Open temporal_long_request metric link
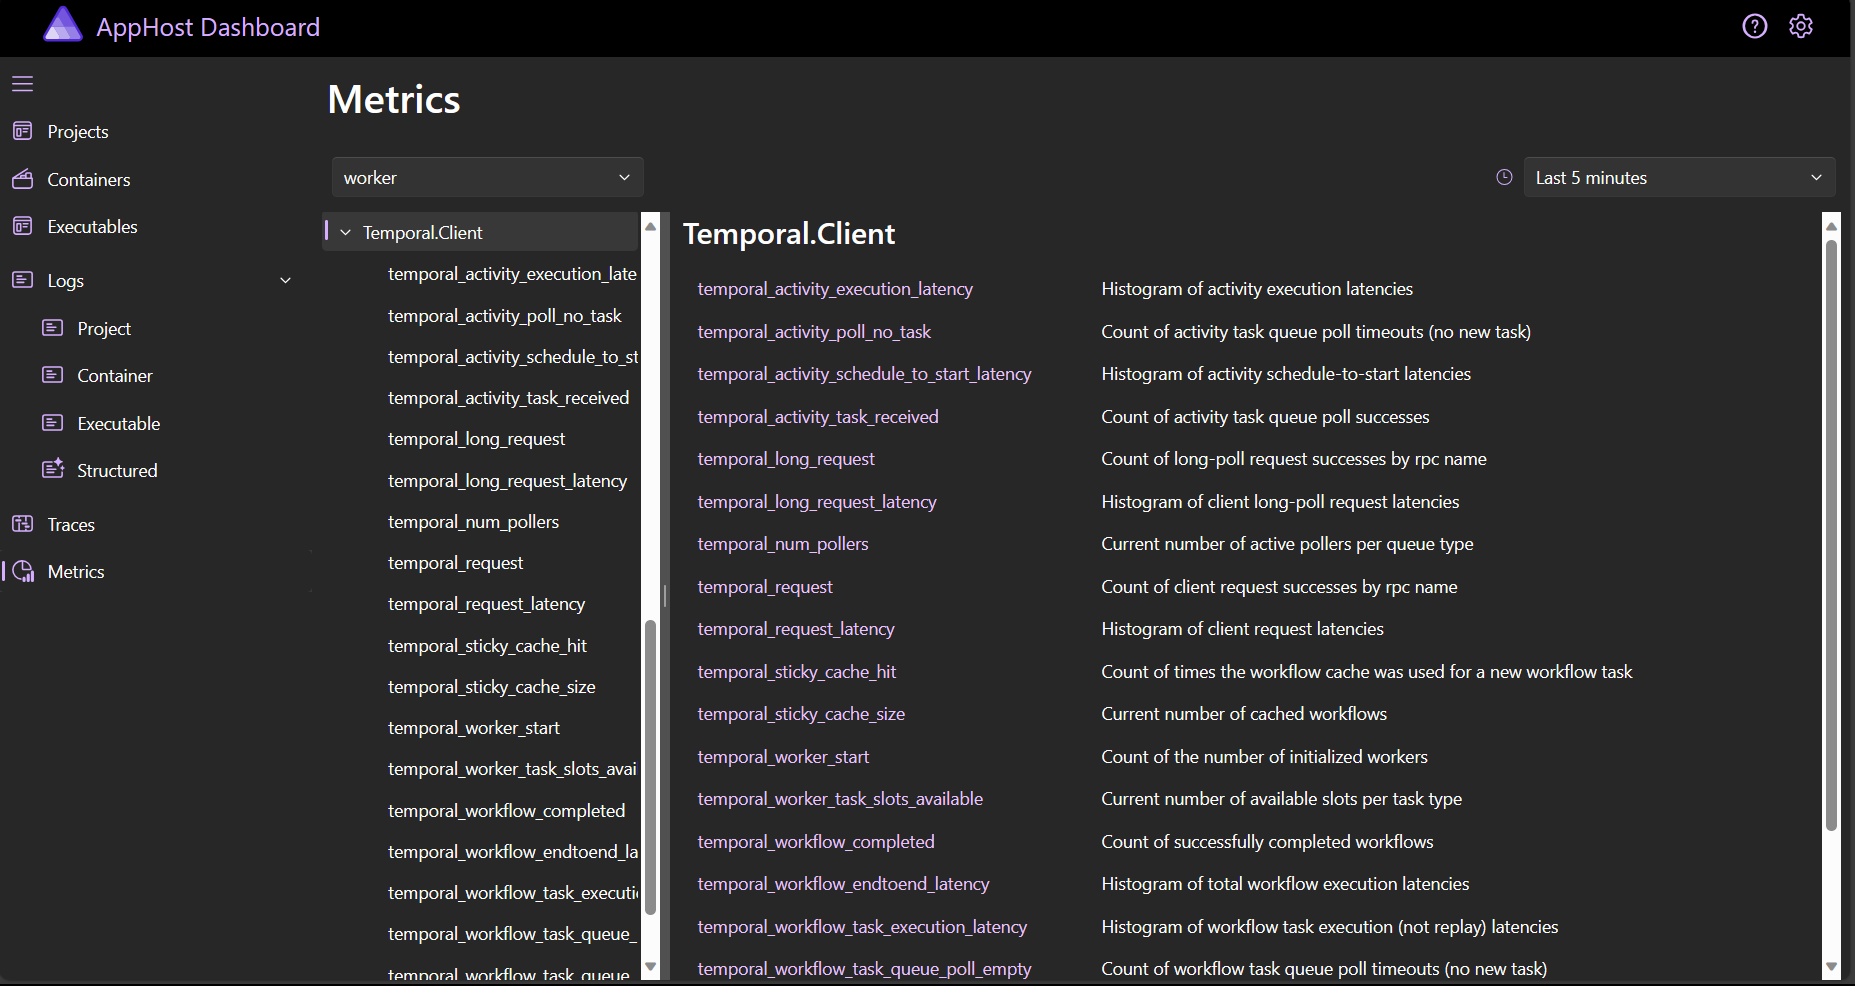Screen dimensions: 1855x986 [x=786, y=459]
